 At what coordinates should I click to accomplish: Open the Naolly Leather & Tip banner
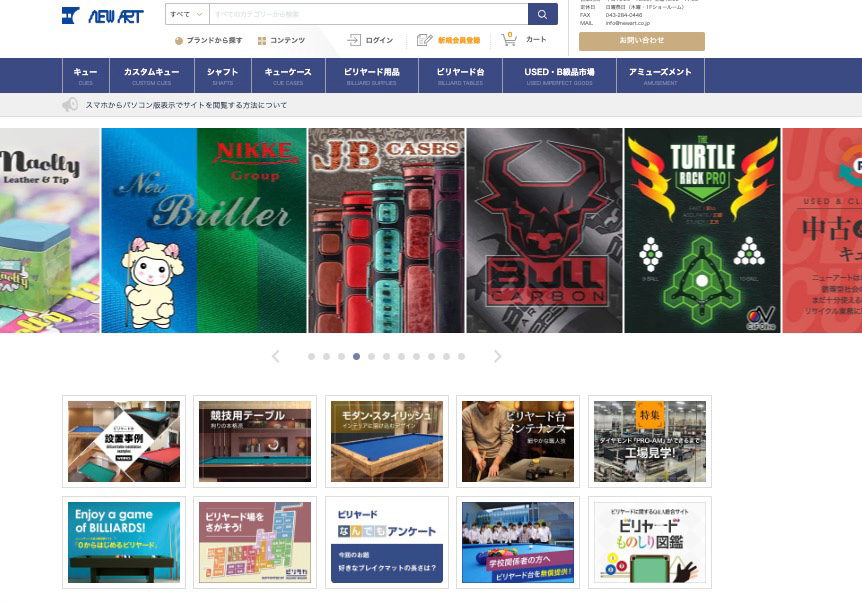coord(50,230)
